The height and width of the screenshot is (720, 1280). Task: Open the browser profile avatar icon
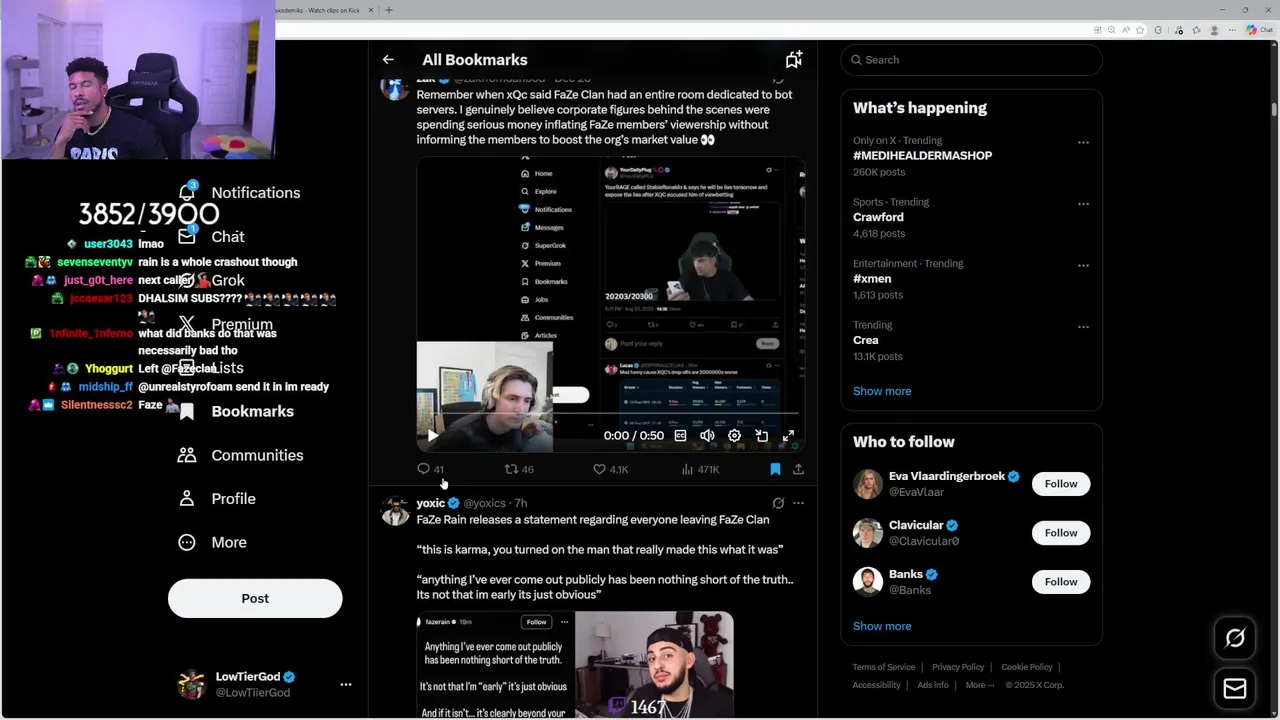(1214, 30)
